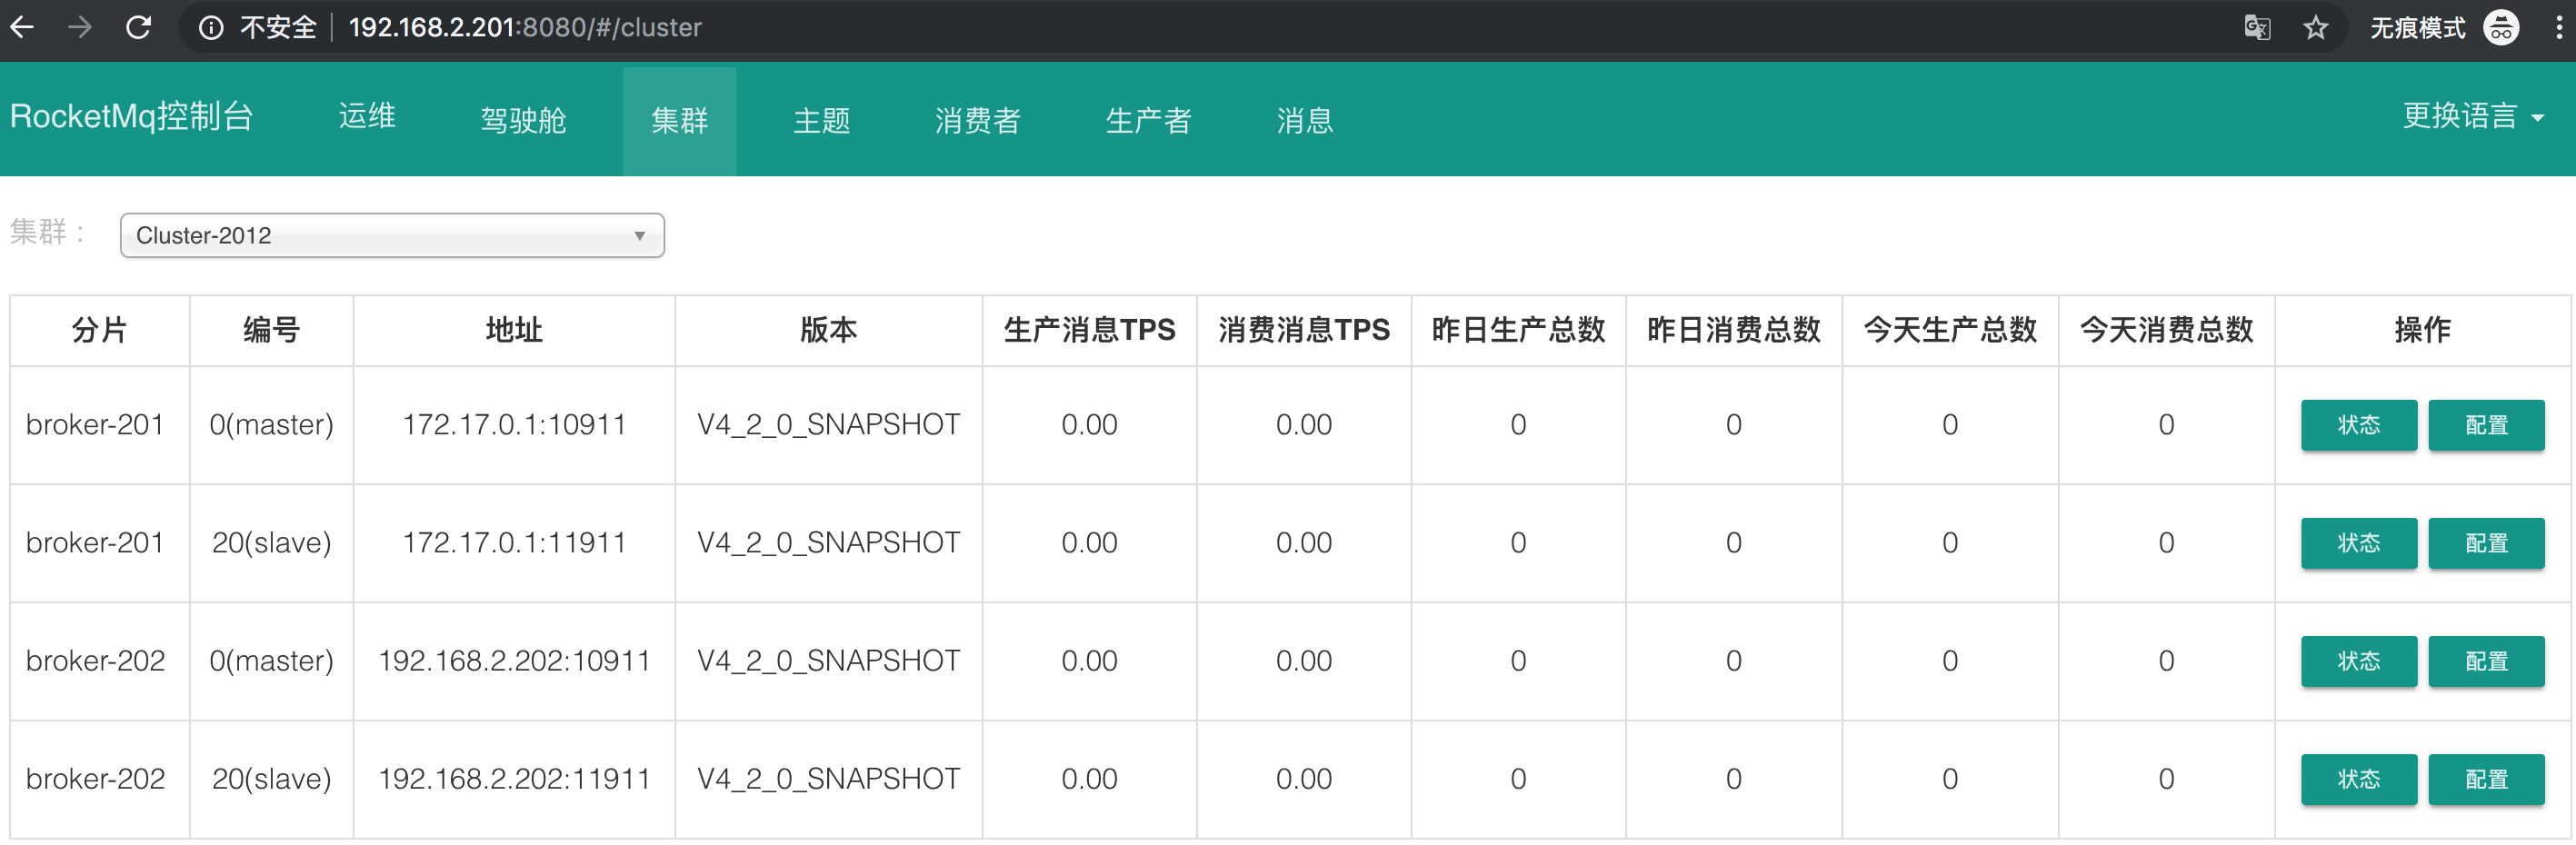The width and height of the screenshot is (2576, 845).
Task: Select the 消息 navigation tab
Action: 1304,121
